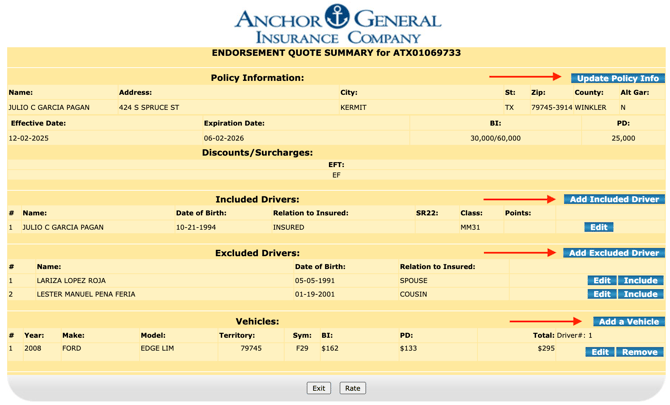Click Add Excluded Driver button

click(614, 253)
